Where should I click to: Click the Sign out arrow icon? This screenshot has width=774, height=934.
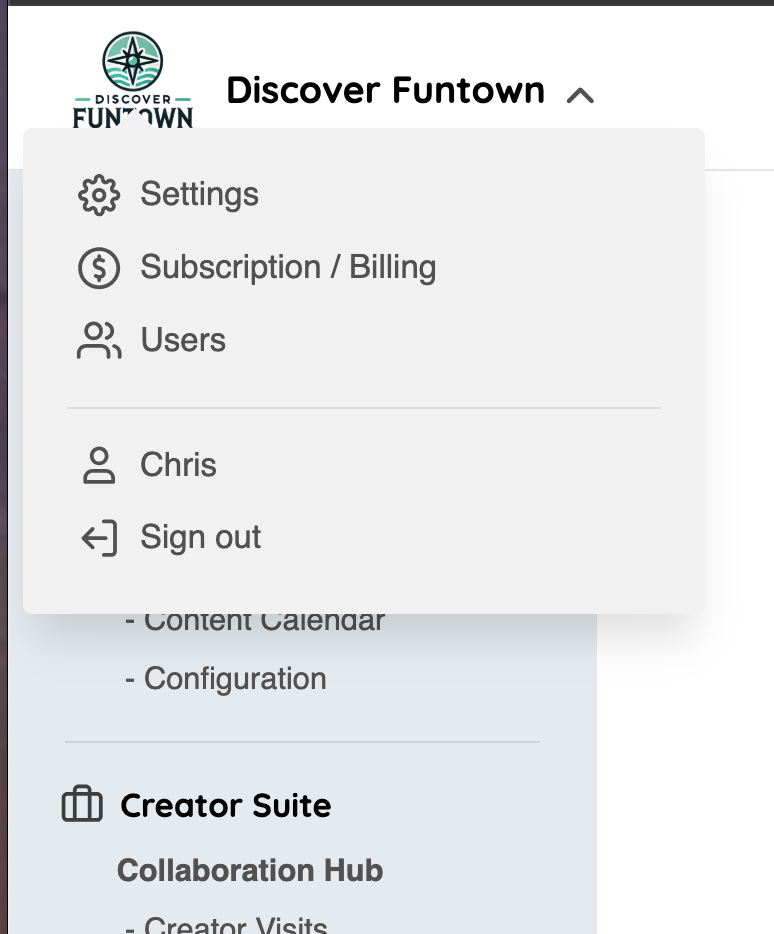[x=99, y=538]
